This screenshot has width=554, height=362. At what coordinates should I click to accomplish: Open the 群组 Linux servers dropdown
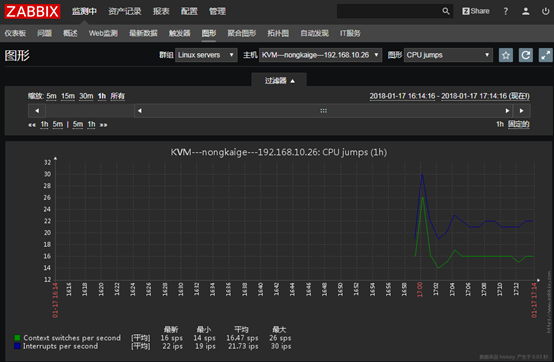pyautogui.click(x=206, y=55)
